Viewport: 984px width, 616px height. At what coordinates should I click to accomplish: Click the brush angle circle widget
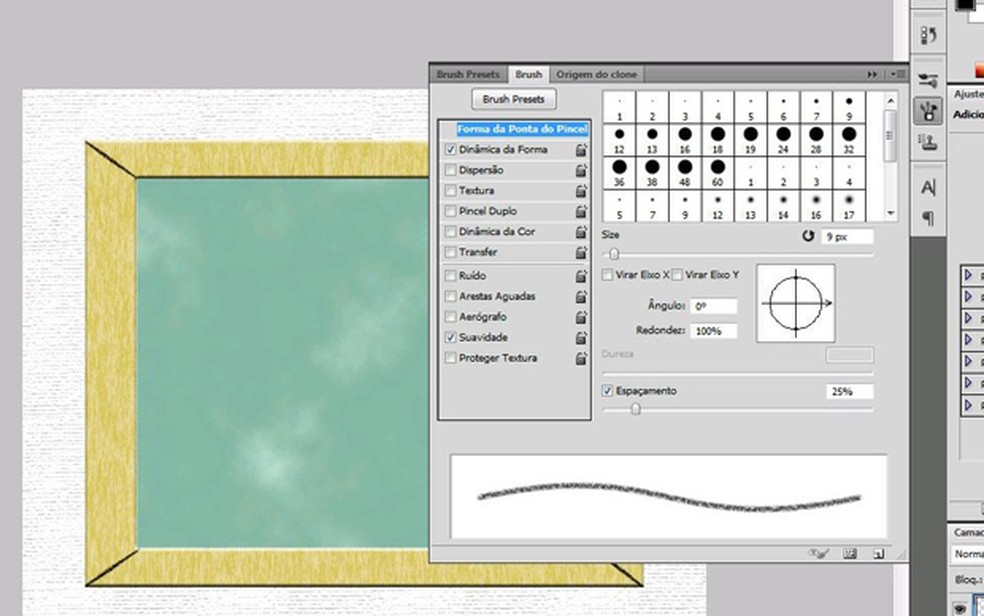796,303
